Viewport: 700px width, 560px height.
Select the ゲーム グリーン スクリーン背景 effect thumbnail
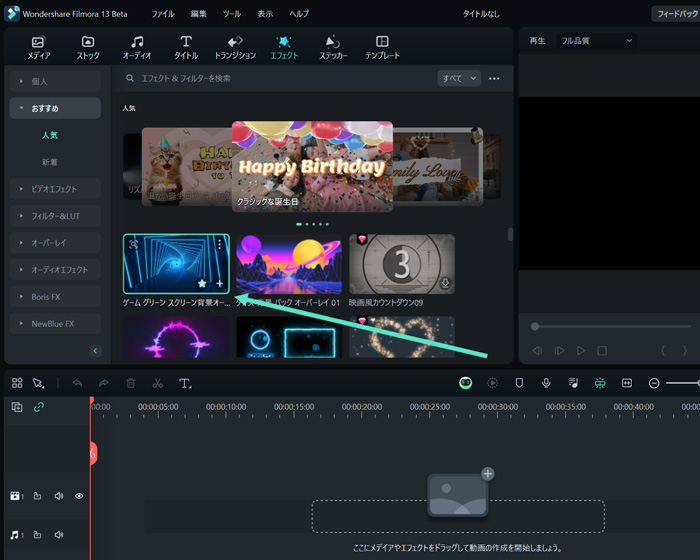pyautogui.click(x=176, y=264)
